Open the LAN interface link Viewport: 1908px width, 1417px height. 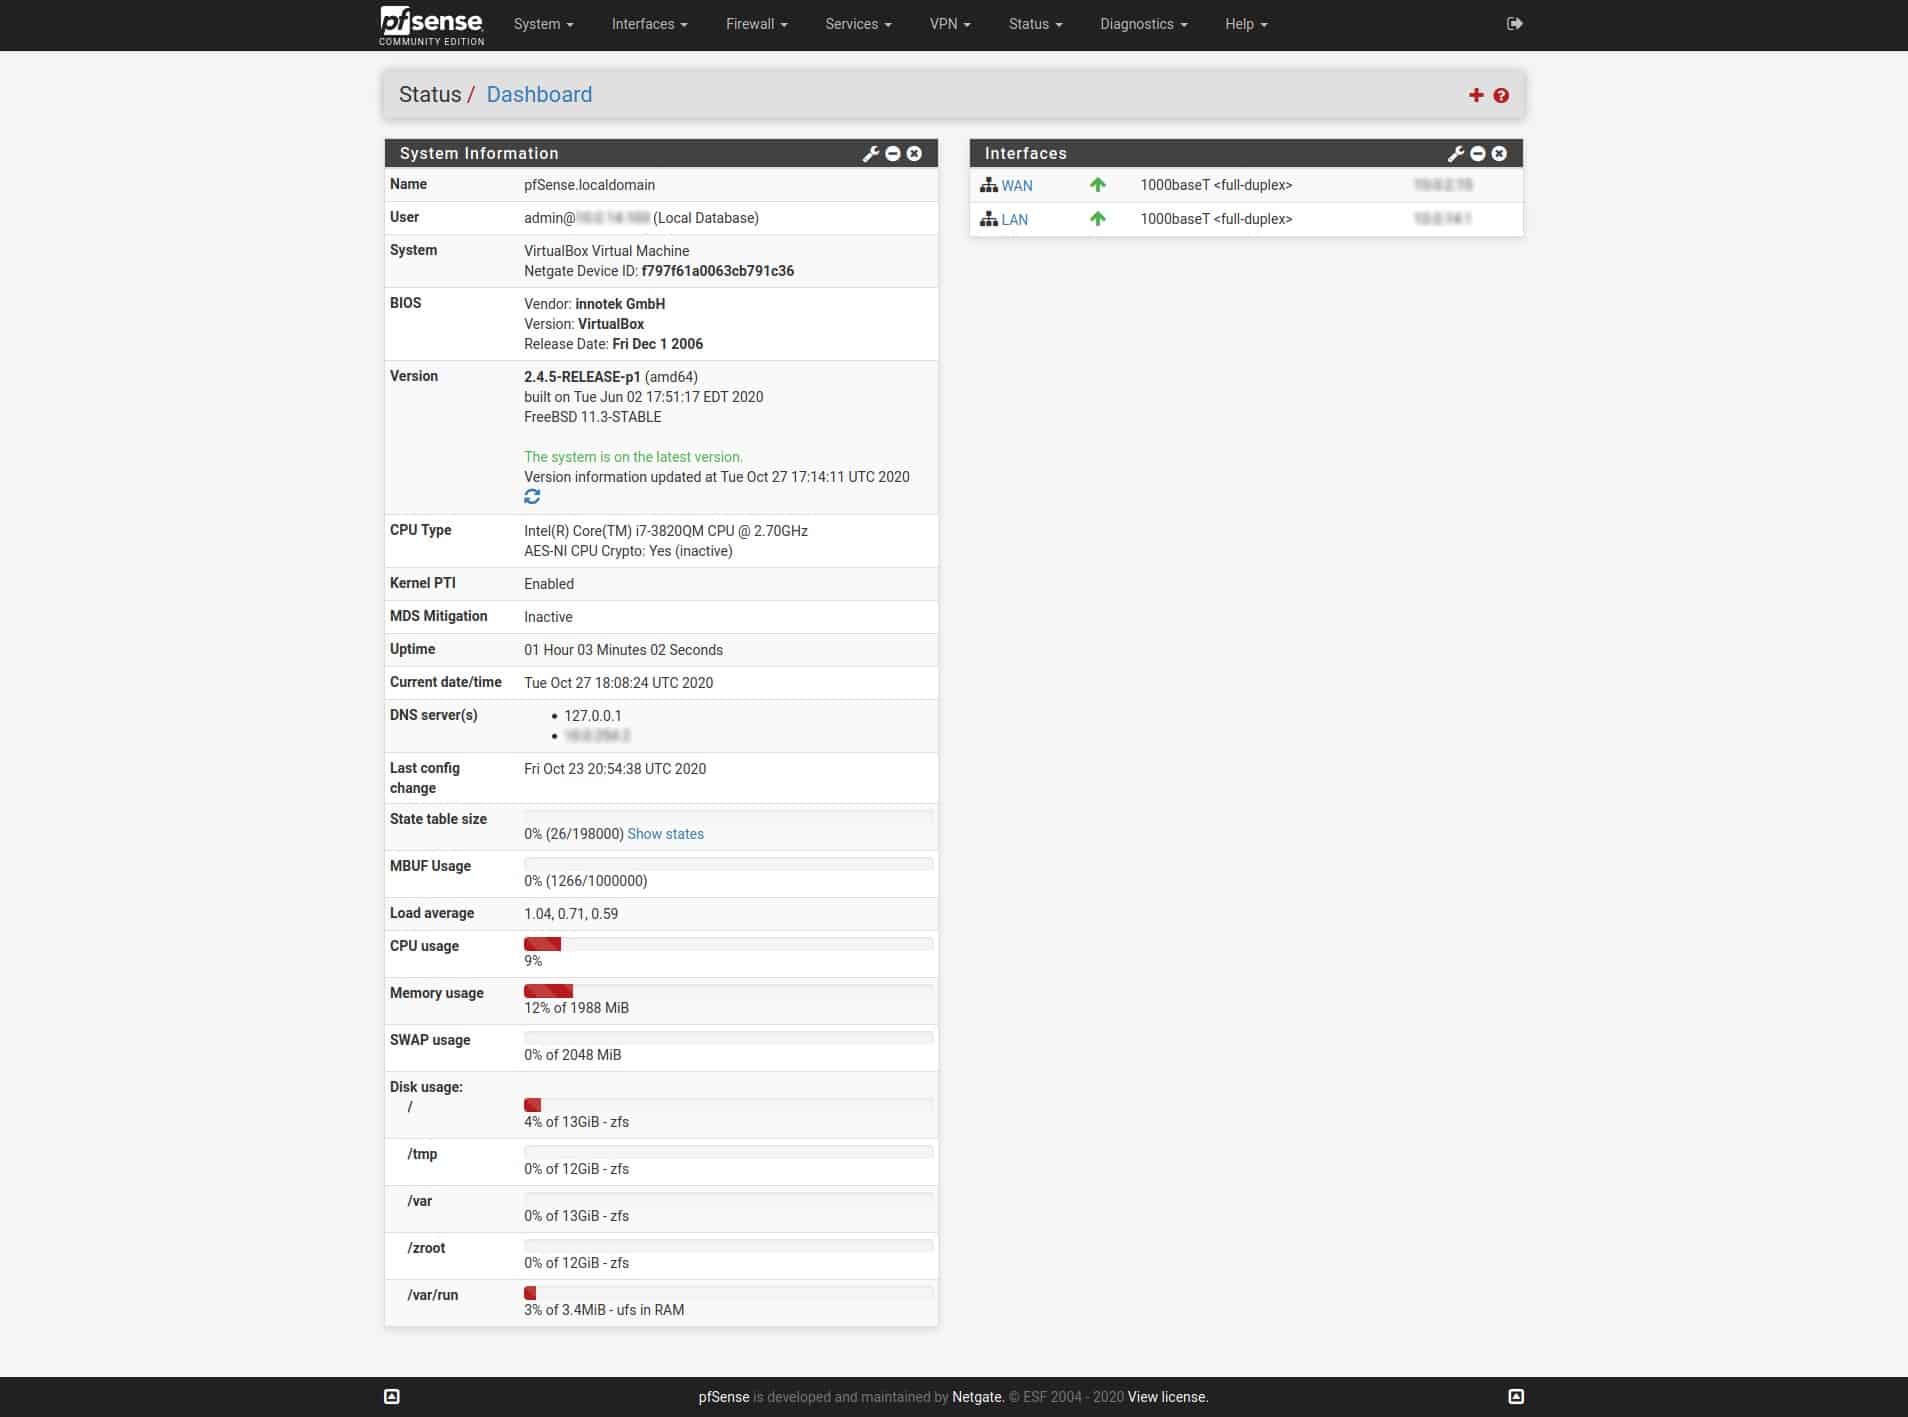pos(1015,219)
